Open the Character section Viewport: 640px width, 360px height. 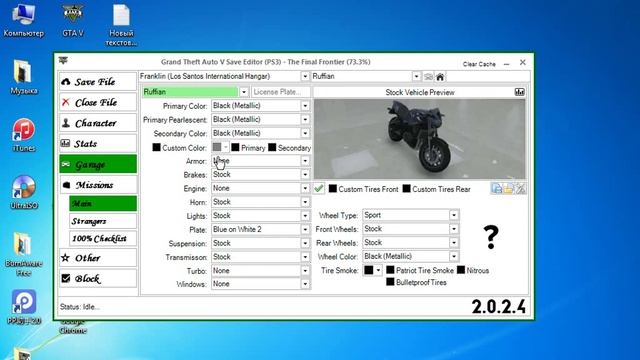pyautogui.click(x=98, y=123)
